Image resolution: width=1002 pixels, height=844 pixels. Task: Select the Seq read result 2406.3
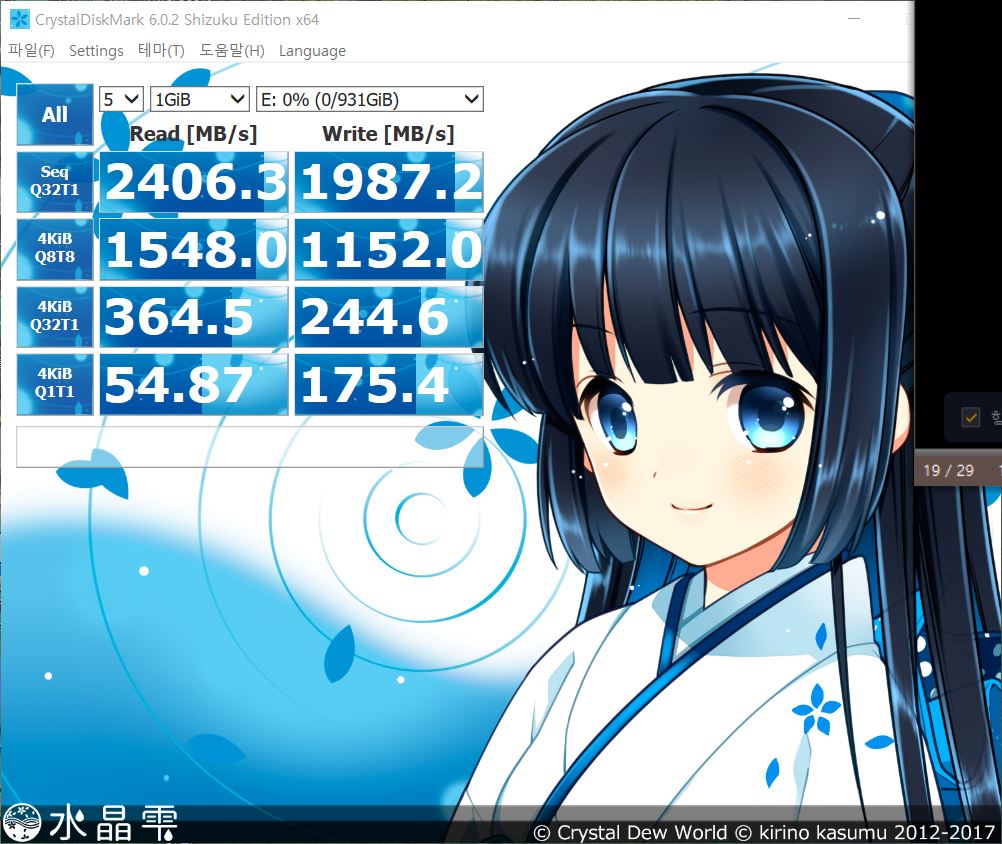[194, 181]
